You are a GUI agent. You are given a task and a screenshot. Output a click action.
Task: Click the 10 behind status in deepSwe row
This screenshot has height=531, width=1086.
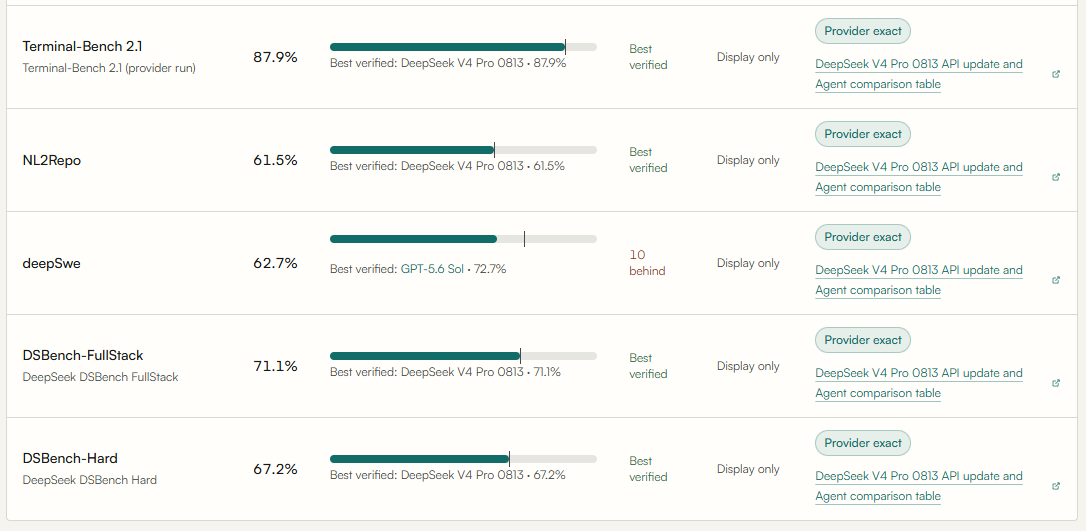point(647,263)
